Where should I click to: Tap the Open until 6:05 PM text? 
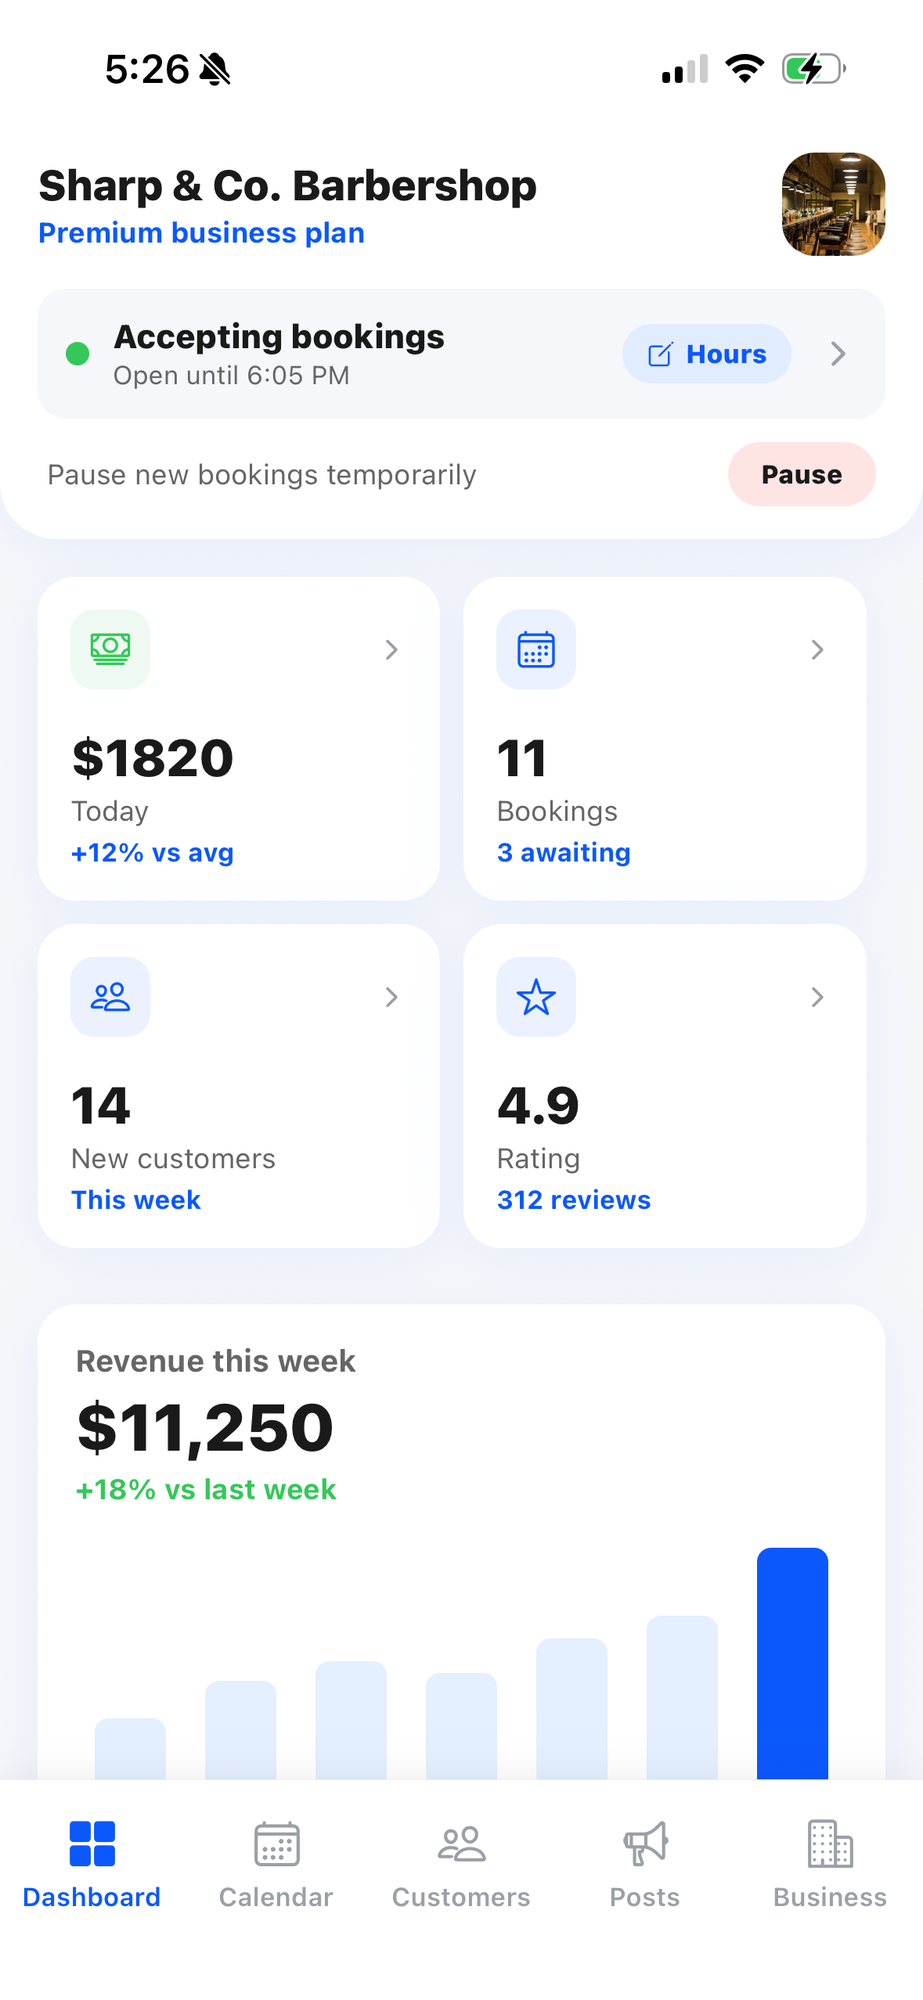tap(231, 376)
